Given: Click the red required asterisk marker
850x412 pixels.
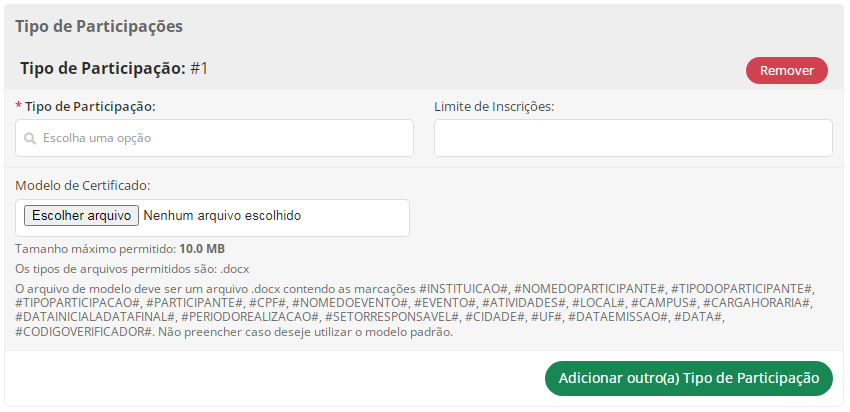Looking at the screenshot, I should tap(18, 106).
